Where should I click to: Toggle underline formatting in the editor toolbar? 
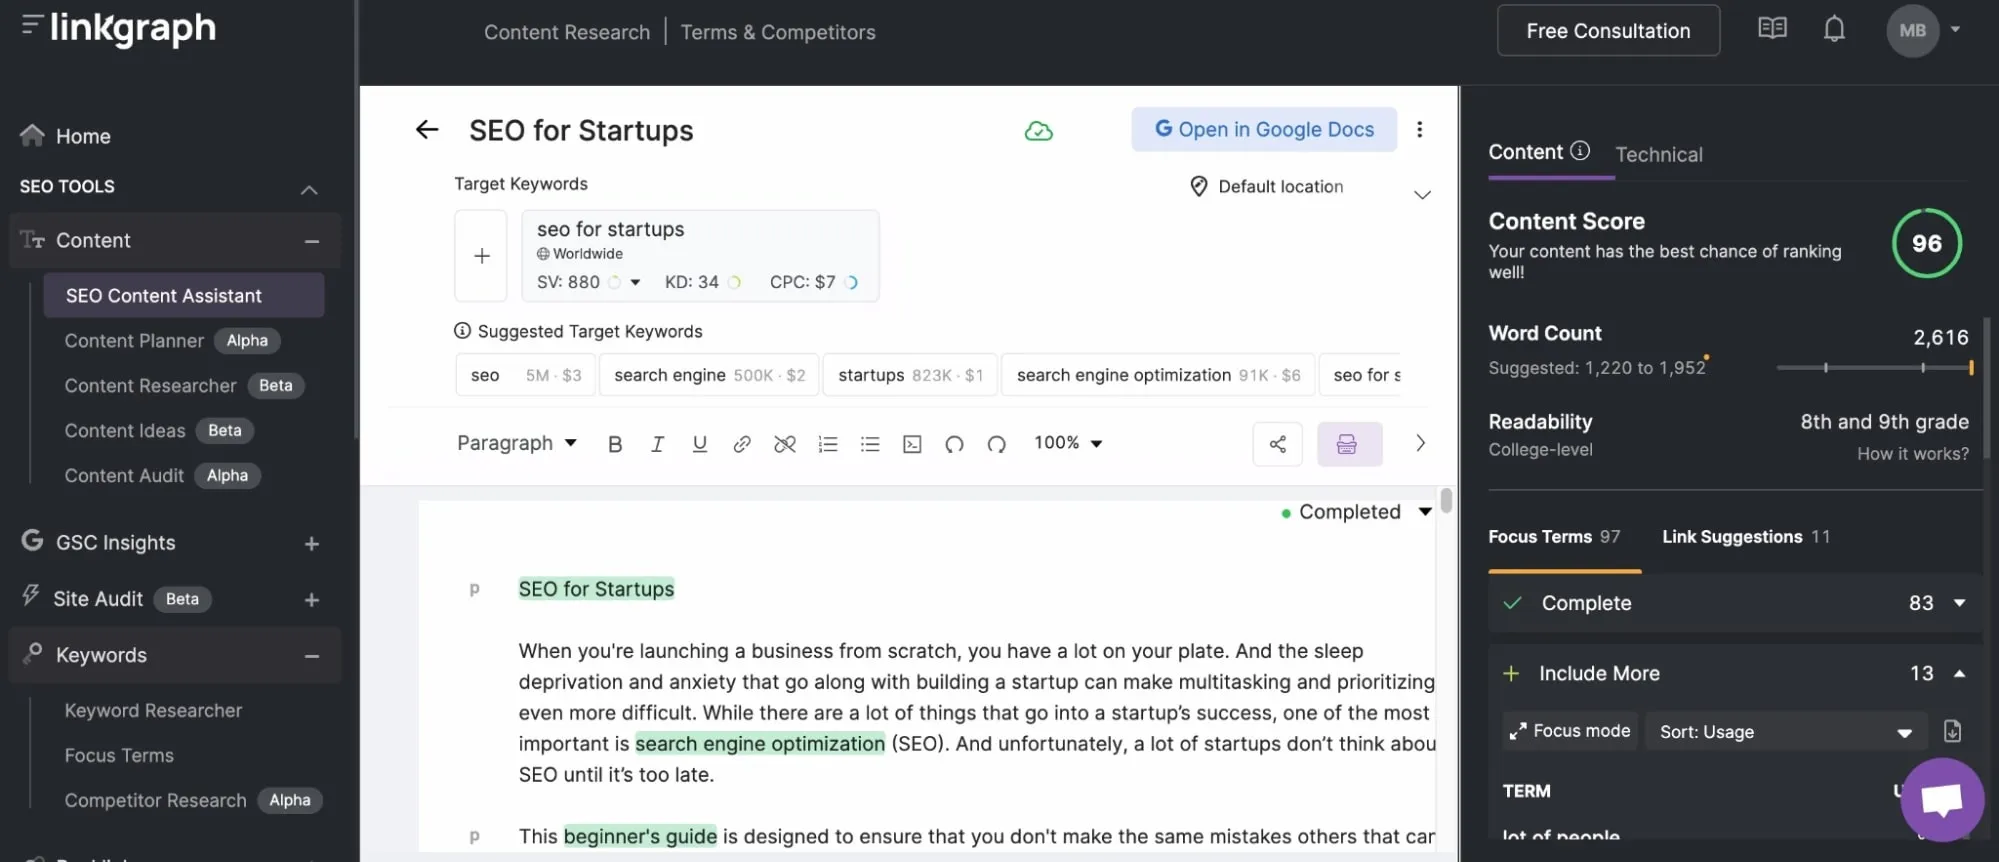tap(699, 444)
